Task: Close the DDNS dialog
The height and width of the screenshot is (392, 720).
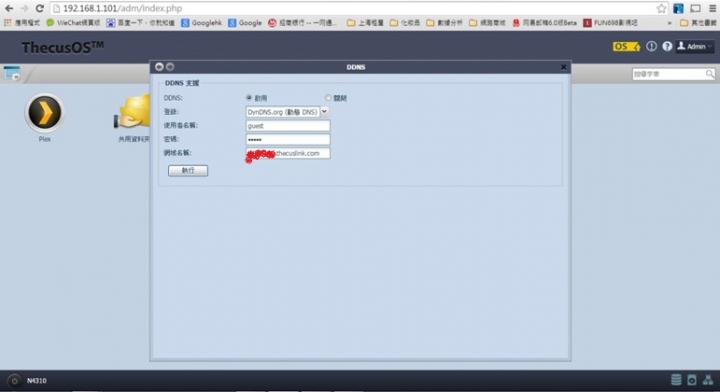Action: point(563,67)
